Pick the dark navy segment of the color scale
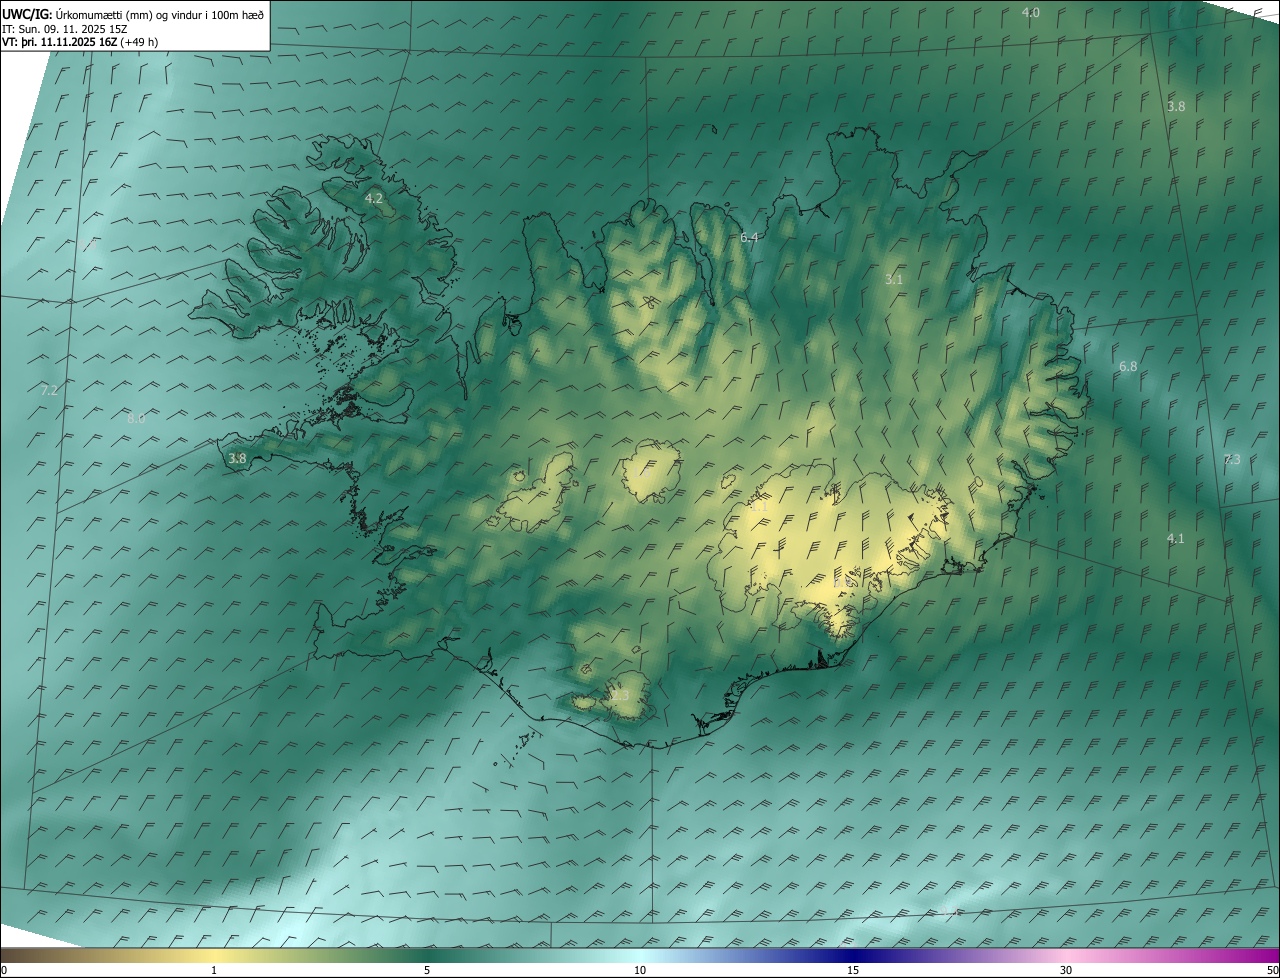The width and height of the screenshot is (1280, 978). [x=853, y=955]
